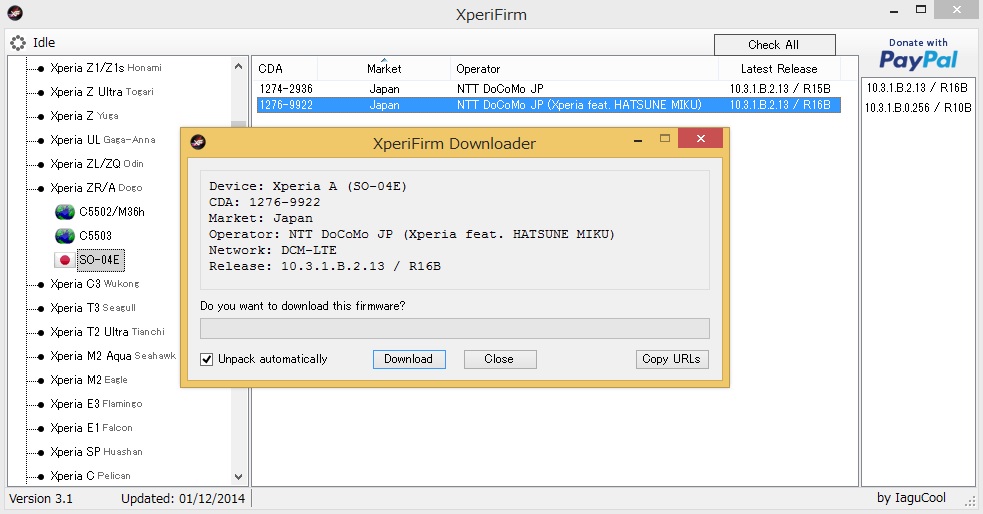Expand the Xperia C3 Wukong node
This screenshot has width=983, height=514.
click(x=41, y=284)
